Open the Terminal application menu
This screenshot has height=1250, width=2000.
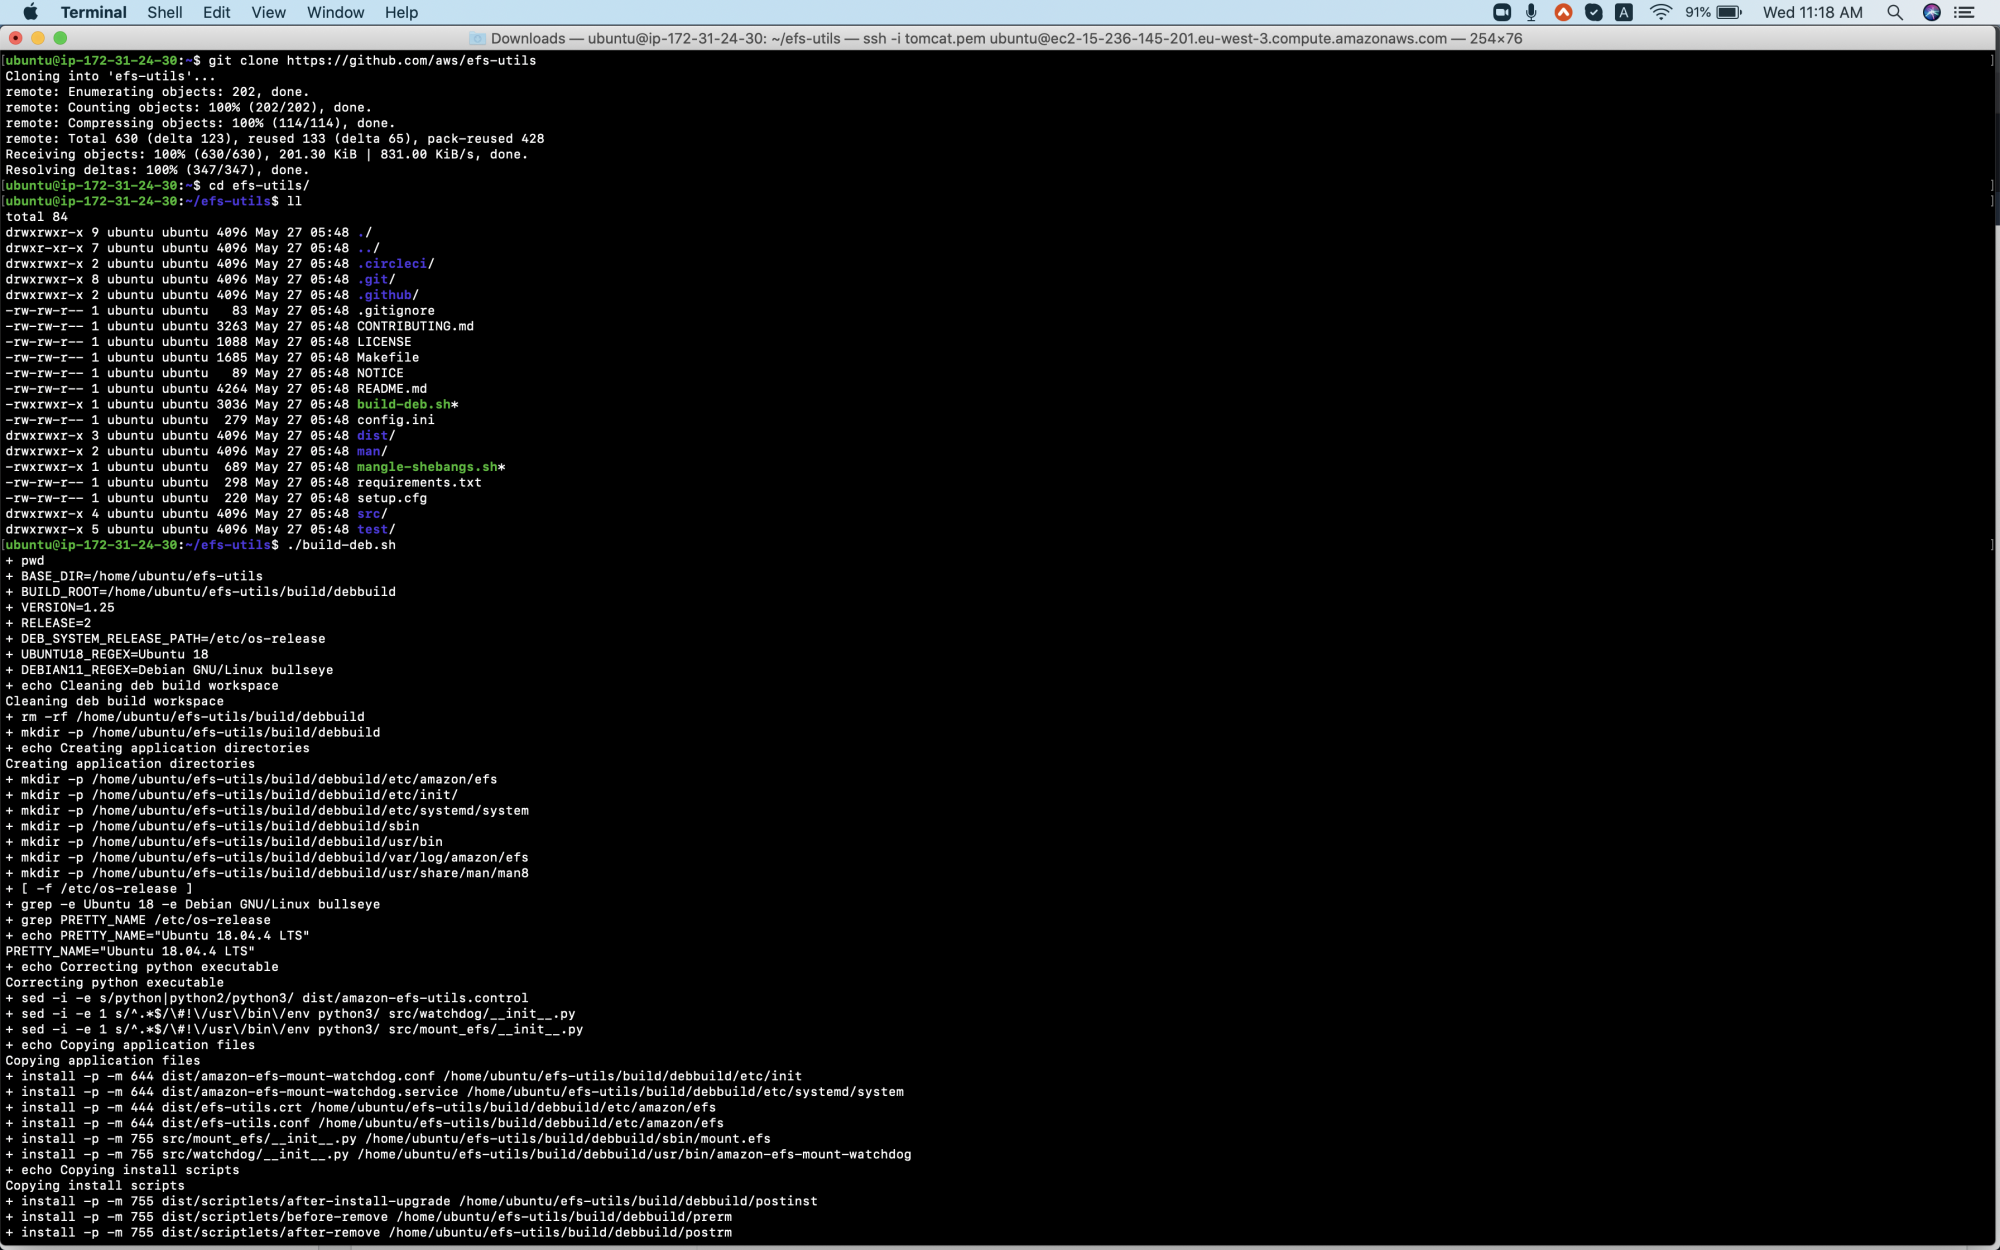pyautogui.click(x=93, y=12)
